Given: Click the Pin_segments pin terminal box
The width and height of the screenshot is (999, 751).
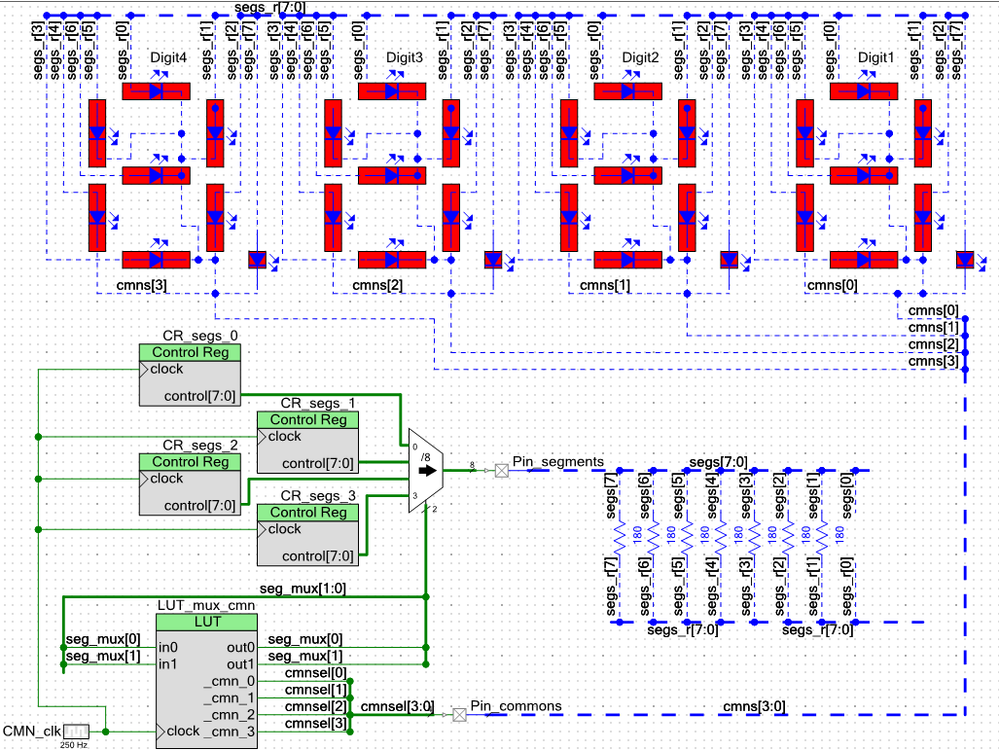Looking at the screenshot, I should tap(502, 471).
